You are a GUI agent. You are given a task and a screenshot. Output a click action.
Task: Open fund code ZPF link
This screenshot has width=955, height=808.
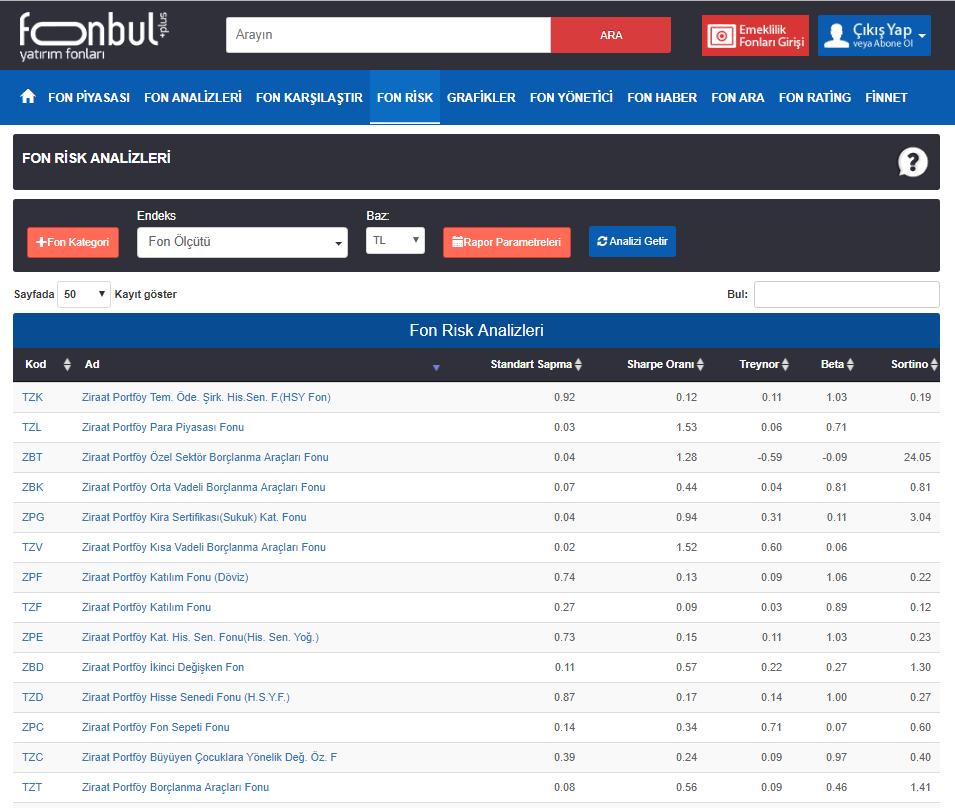pos(32,577)
